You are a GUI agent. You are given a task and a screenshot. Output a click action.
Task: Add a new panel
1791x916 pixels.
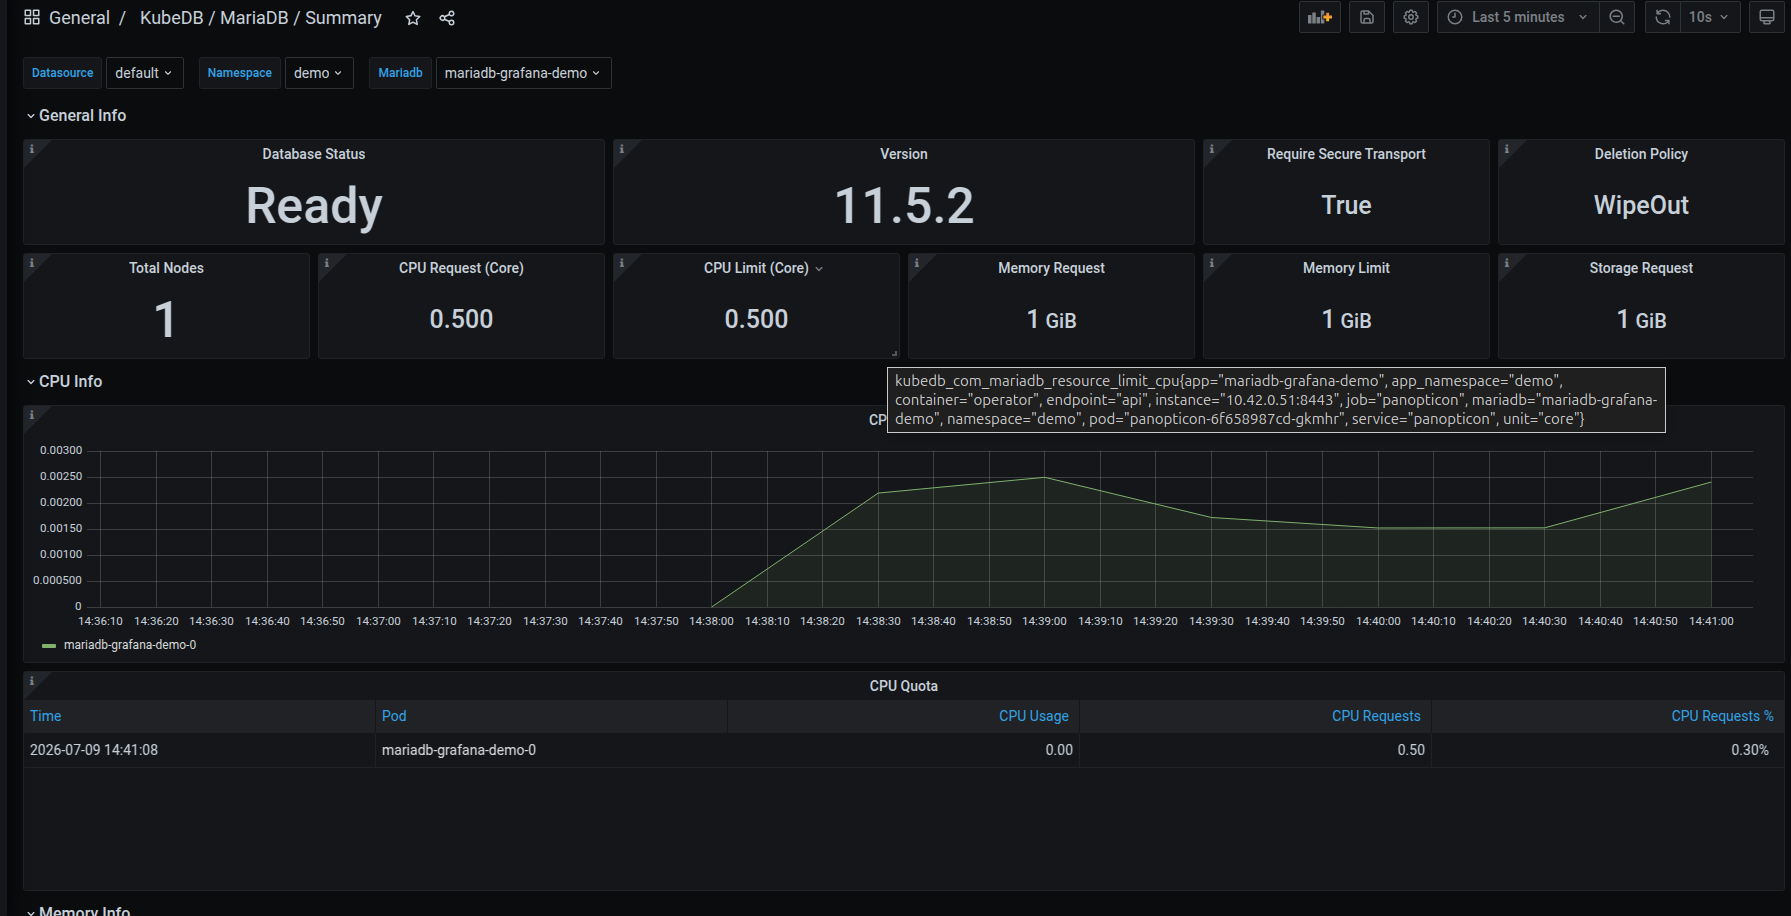[x=1320, y=17]
